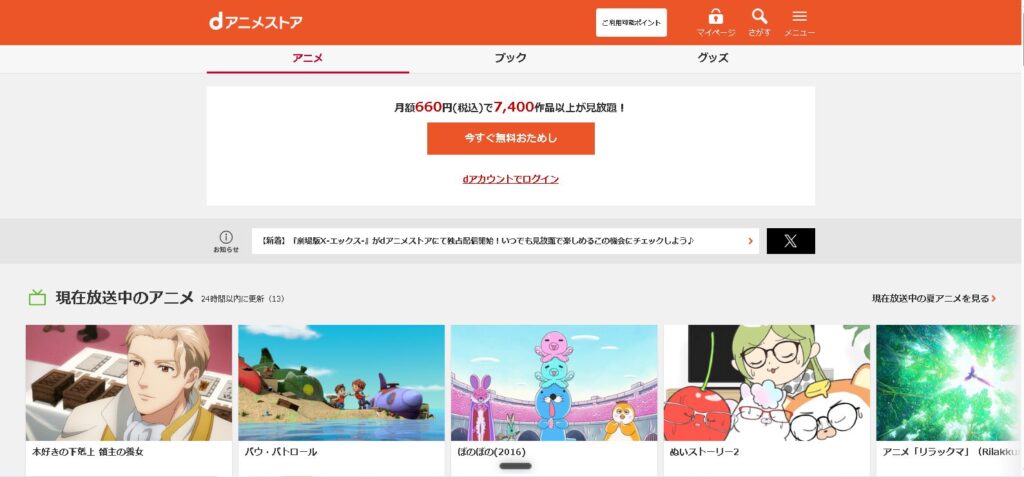Open アニメ「リラックマ」 thumbnail
Image resolution: width=1024 pixels, height=477 pixels.
(x=950, y=383)
